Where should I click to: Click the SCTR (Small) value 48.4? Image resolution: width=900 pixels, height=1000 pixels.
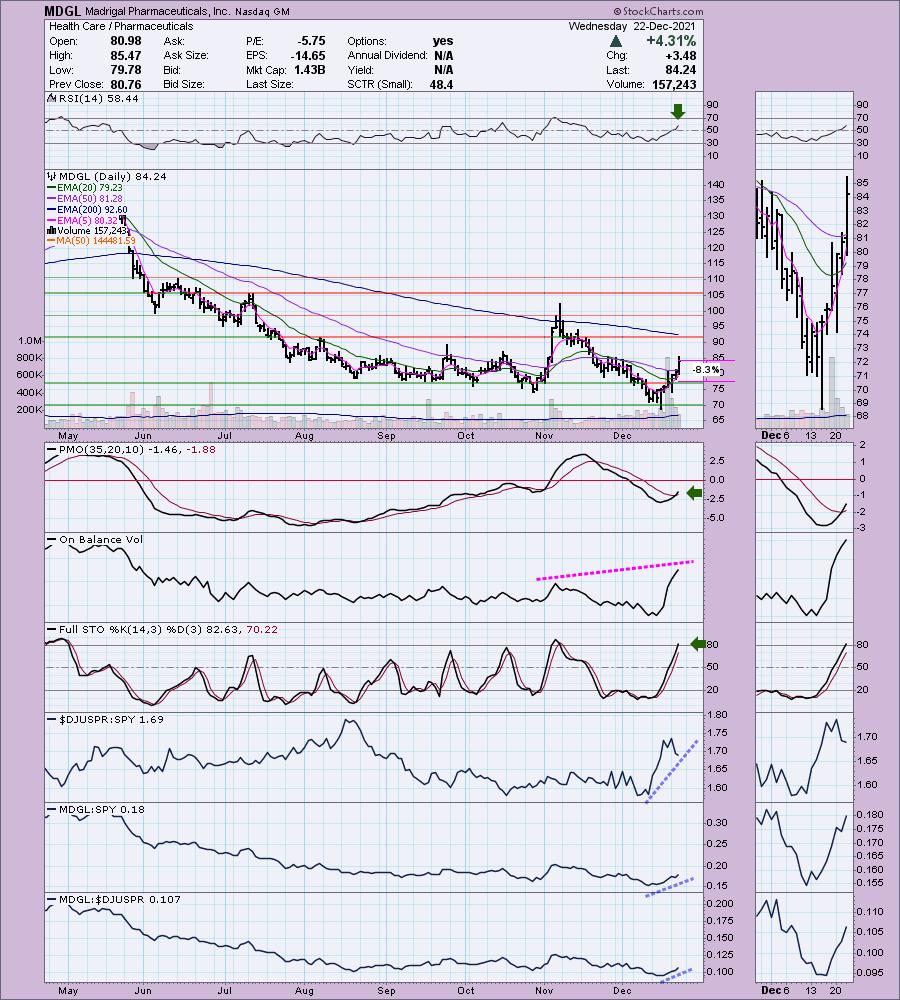[x=441, y=84]
